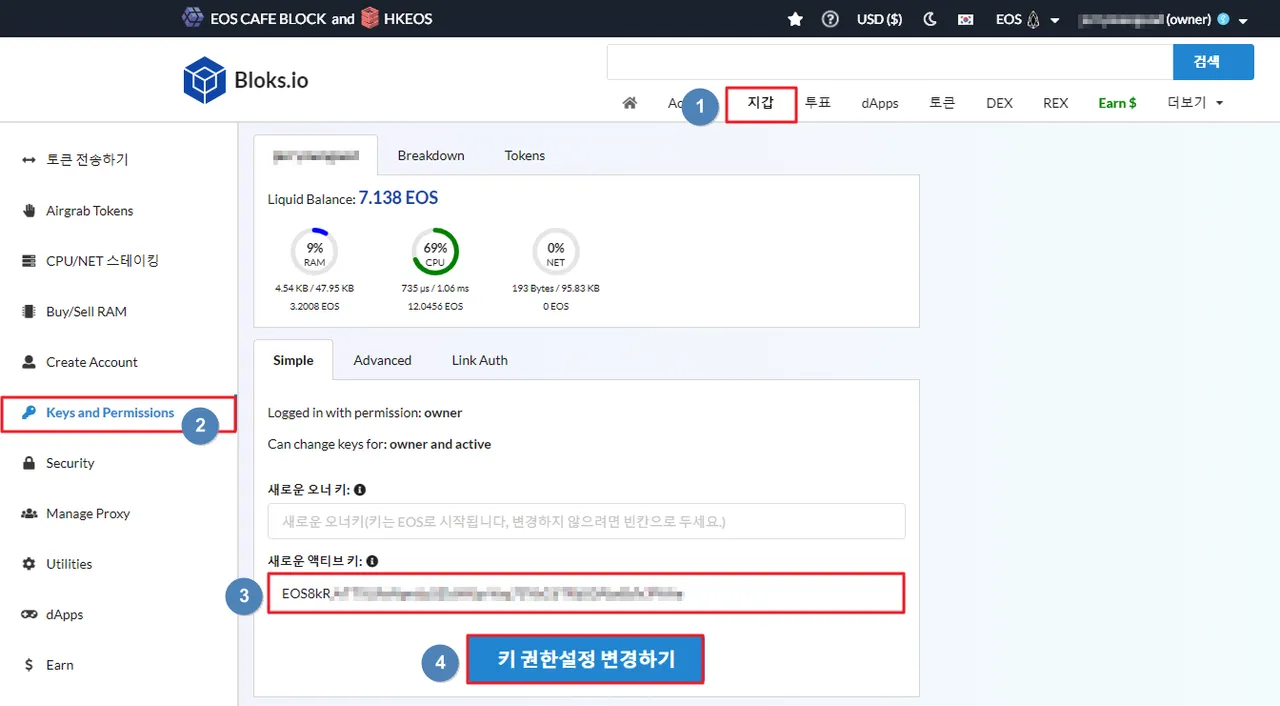
Task: Switch to the Tokens tab
Action: [525, 155]
